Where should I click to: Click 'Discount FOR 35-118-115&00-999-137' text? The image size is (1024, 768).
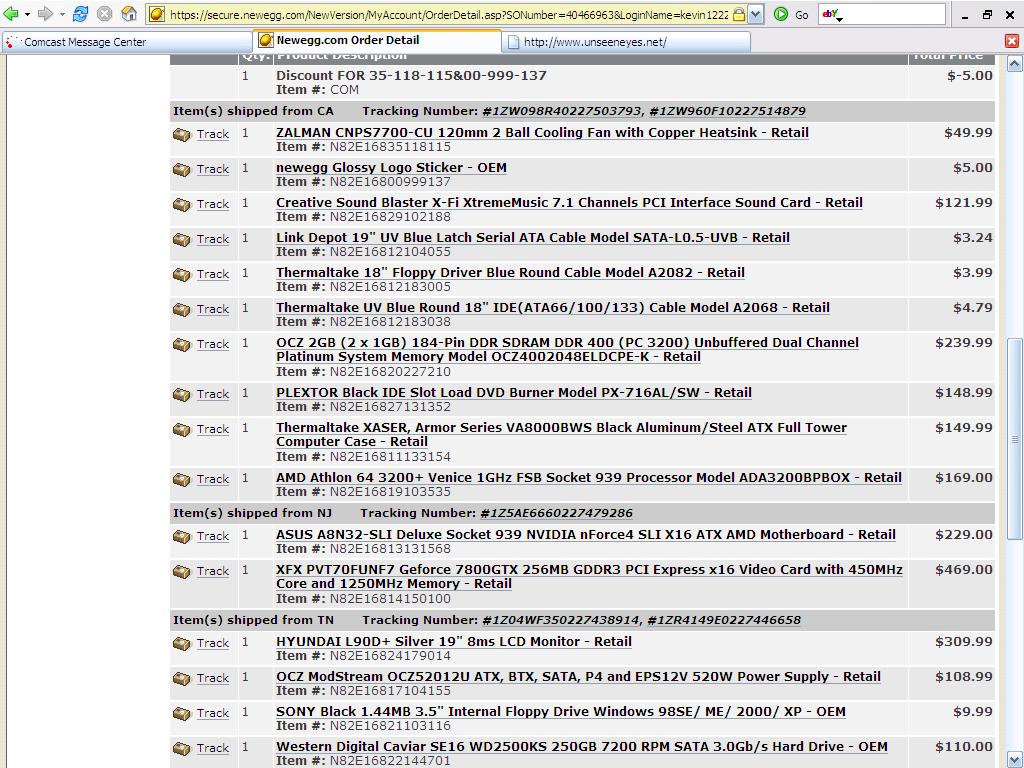click(x=411, y=76)
